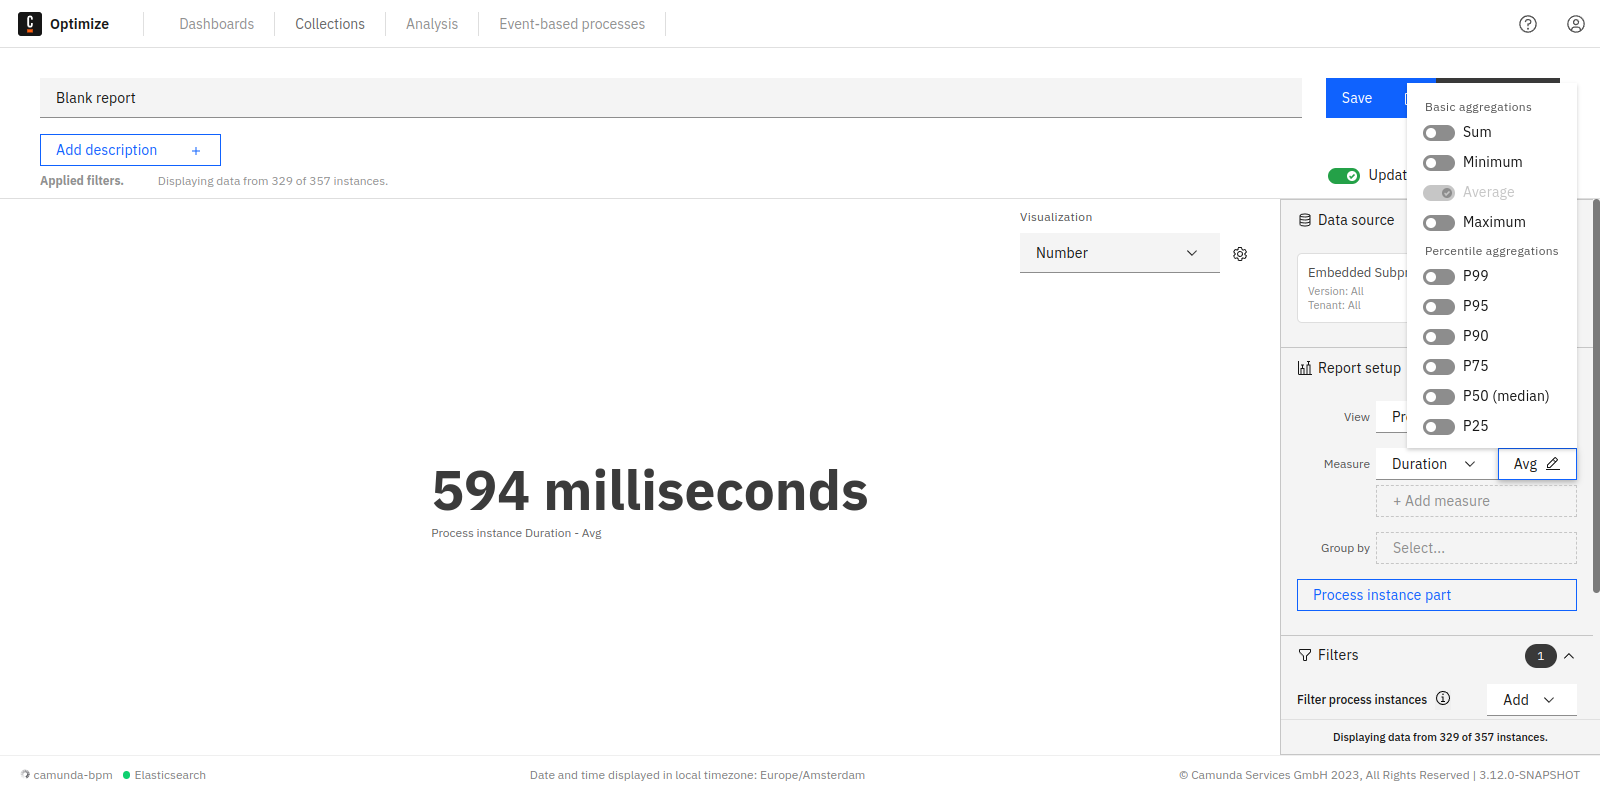1600x793 pixels.
Task: Enable the P50 (median) toggle
Action: 1439,397
